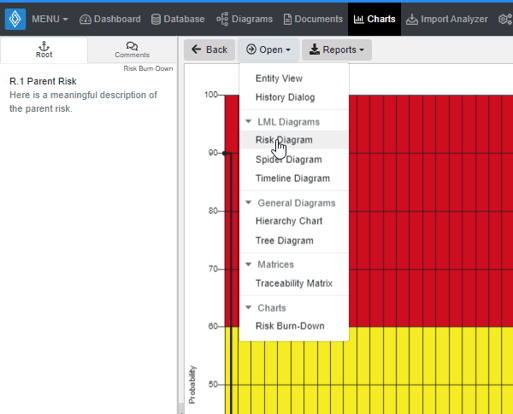This screenshot has height=414, width=513.
Task: Click the Back button
Action: (209, 50)
